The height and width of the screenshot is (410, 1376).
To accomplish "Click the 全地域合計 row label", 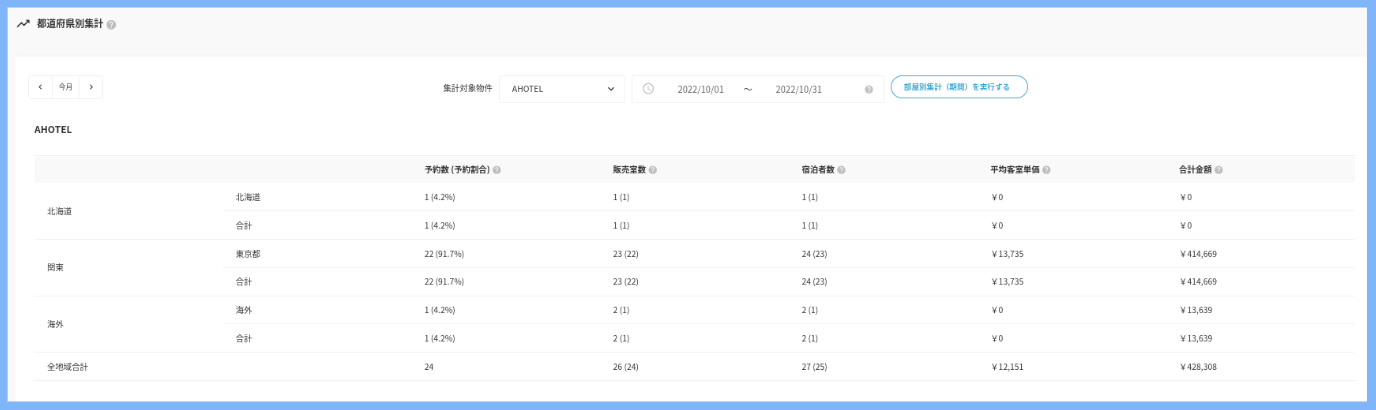I will 67,367.
